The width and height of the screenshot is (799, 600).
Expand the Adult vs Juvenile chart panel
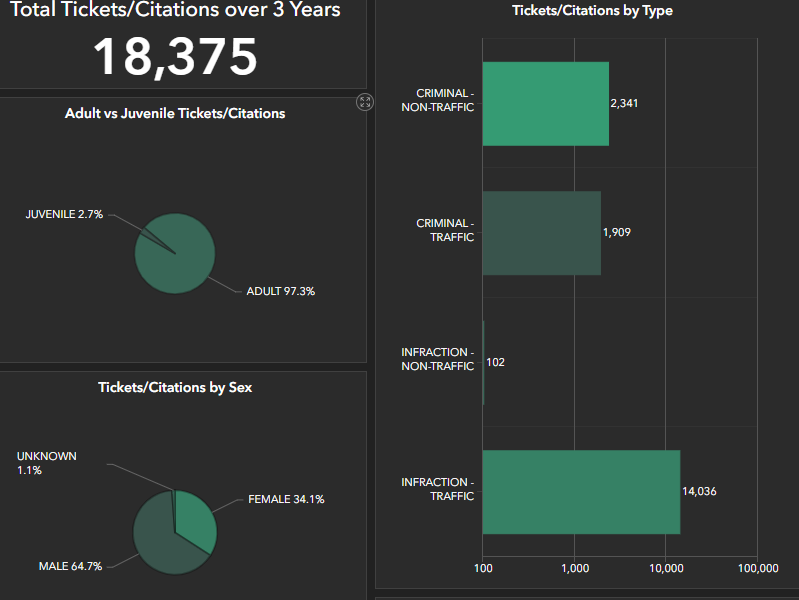coord(365,102)
